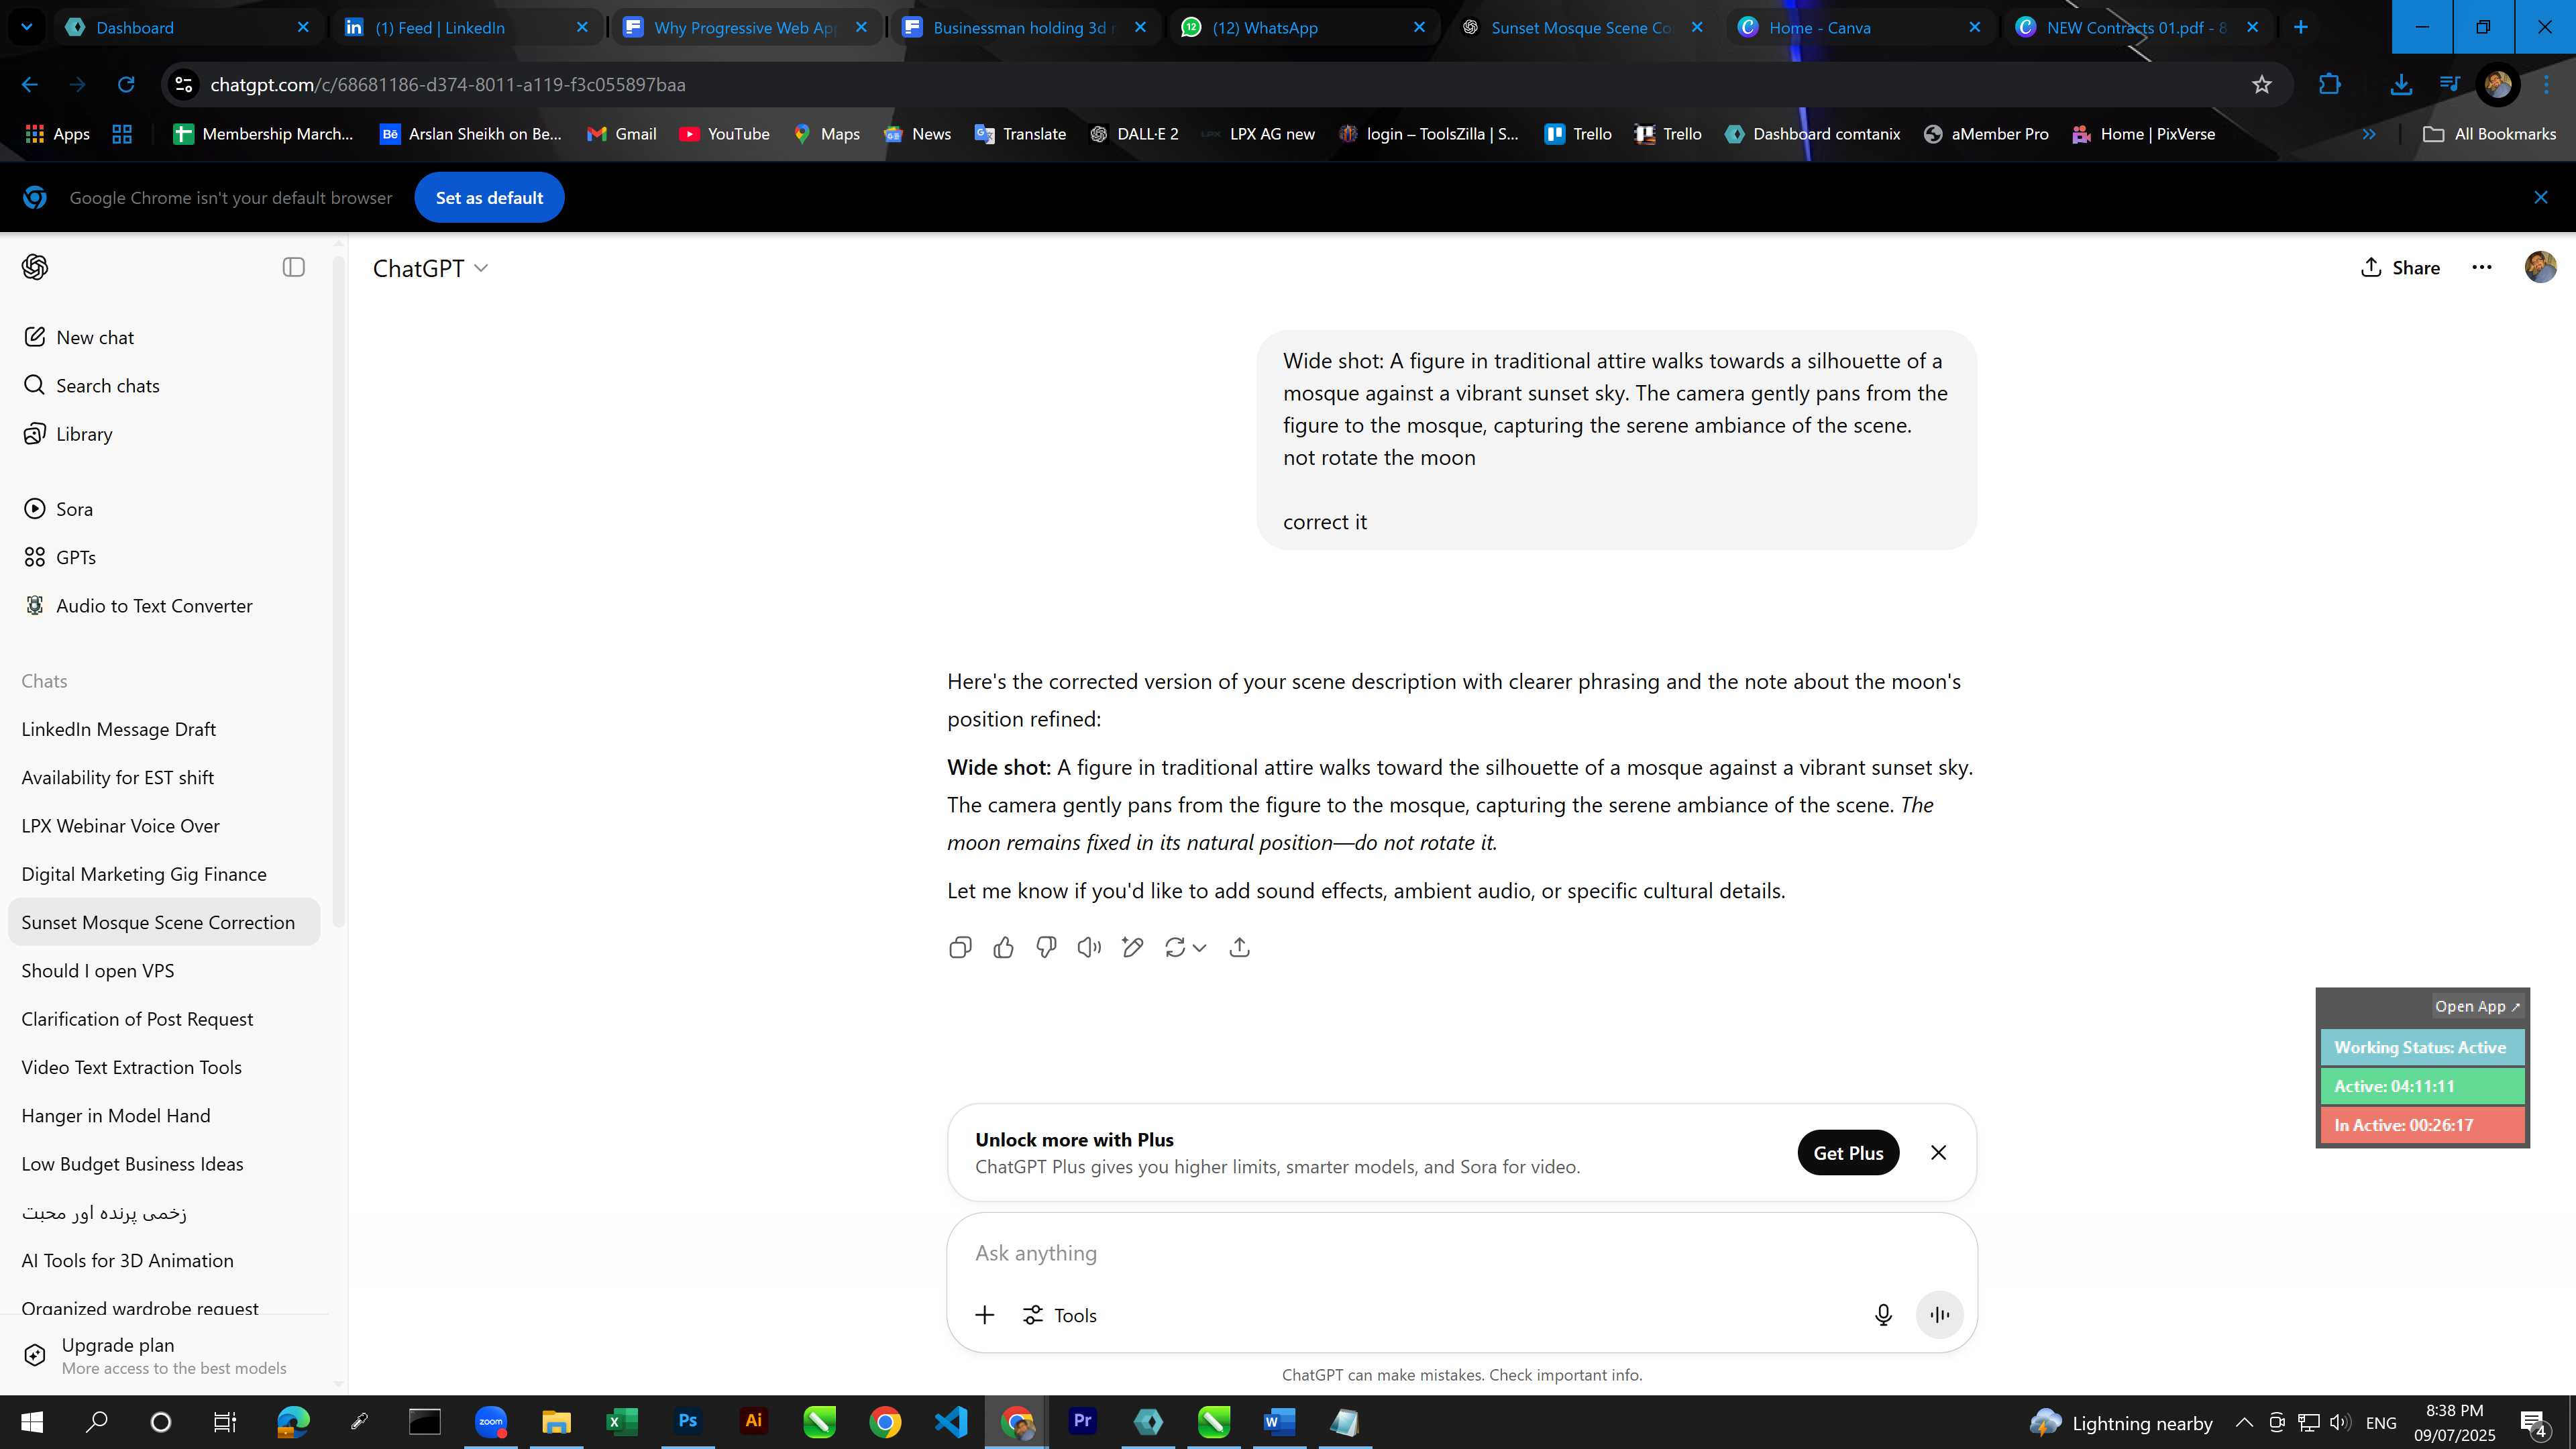2576x1449 pixels.
Task: Copy the ChatGPT response
Action: pyautogui.click(x=960, y=947)
